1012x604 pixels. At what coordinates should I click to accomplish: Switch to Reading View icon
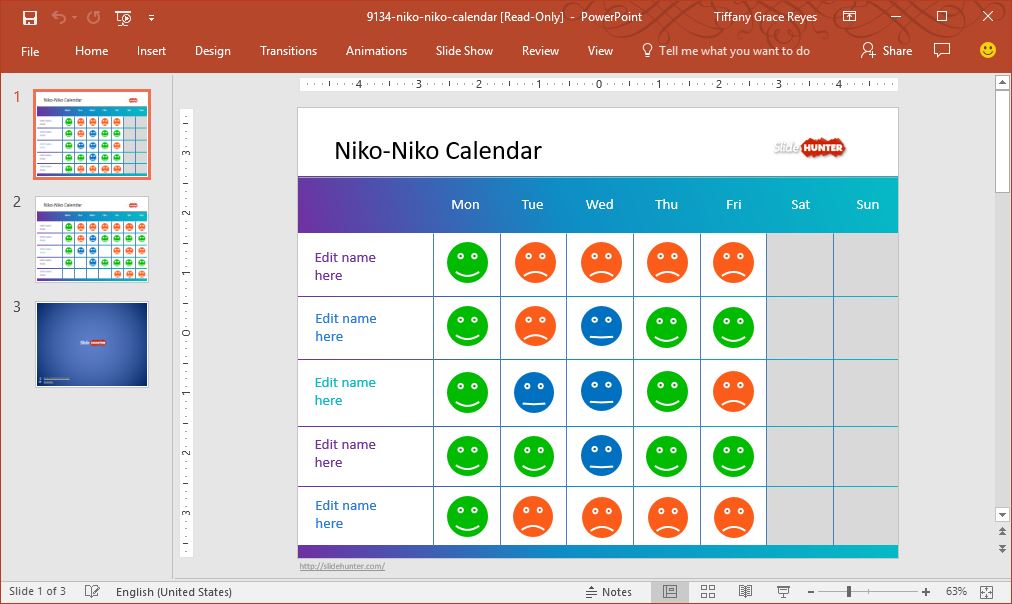tap(745, 592)
